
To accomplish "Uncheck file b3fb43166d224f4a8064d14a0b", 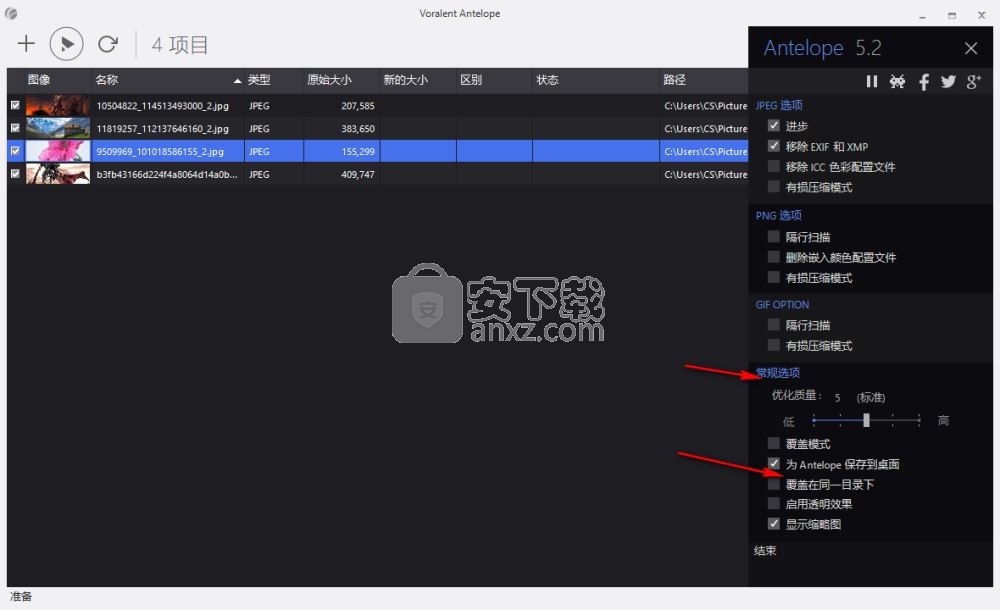I will click(x=15, y=174).
